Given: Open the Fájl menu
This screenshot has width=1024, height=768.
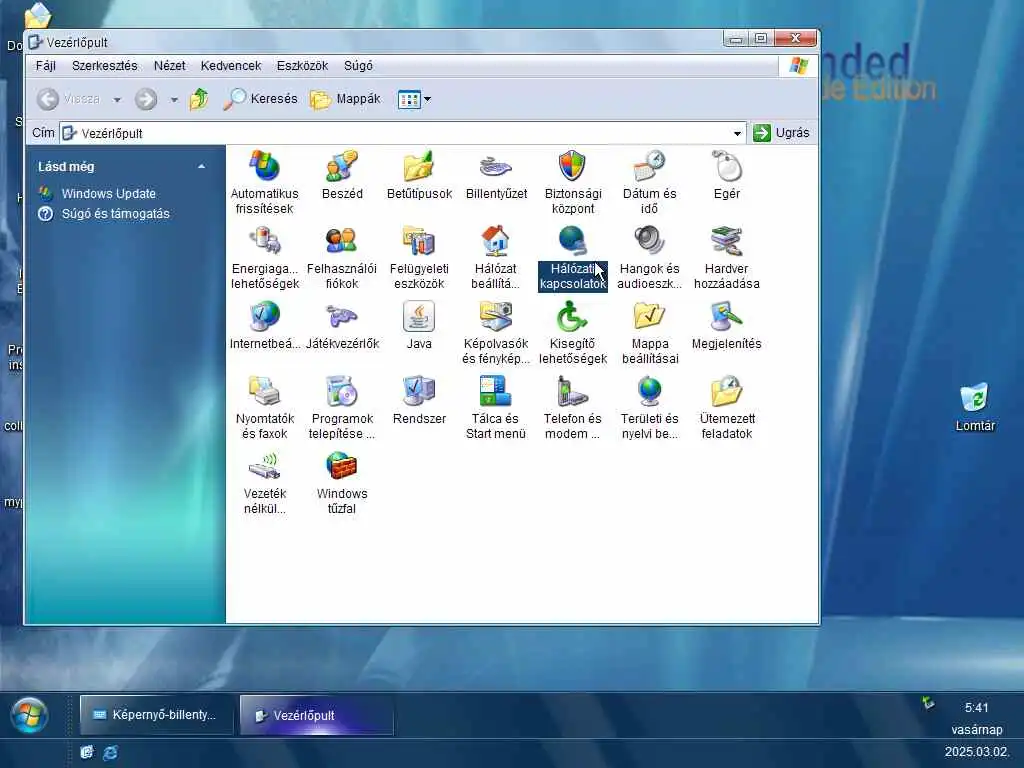Looking at the screenshot, I should tap(46, 66).
